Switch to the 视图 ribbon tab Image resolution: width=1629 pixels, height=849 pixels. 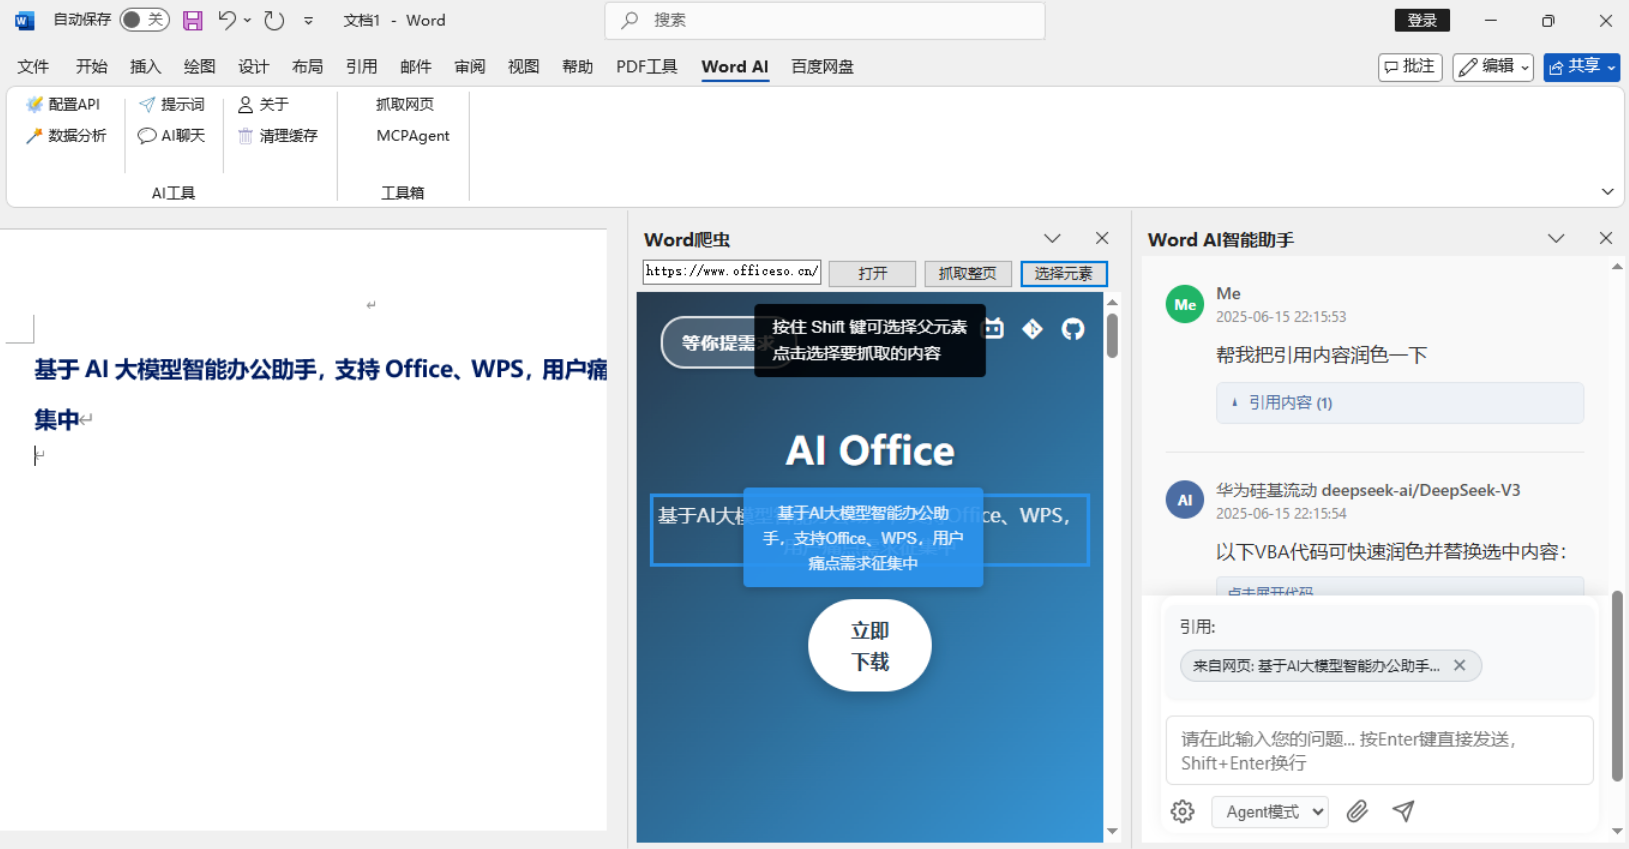pyautogui.click(x=523, y=67)
